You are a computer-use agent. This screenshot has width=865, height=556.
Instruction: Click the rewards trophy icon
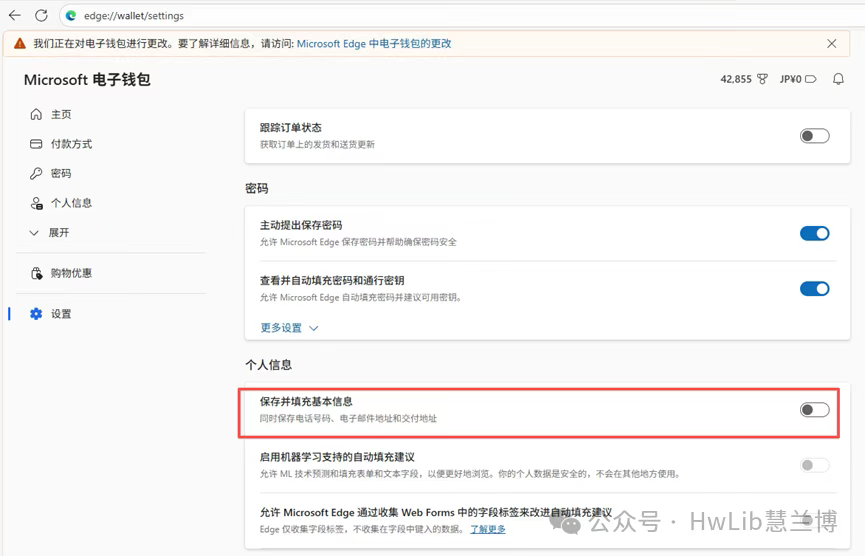762,79
